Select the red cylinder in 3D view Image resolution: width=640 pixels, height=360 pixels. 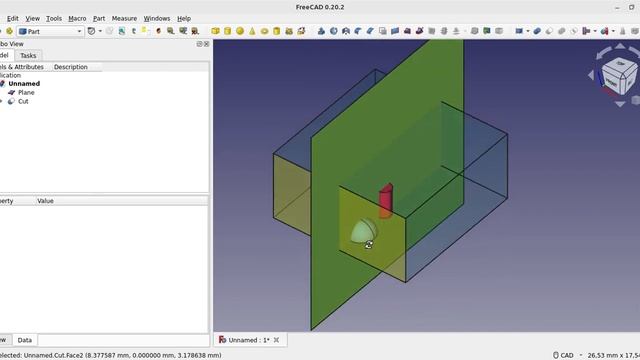coord(386,201)
